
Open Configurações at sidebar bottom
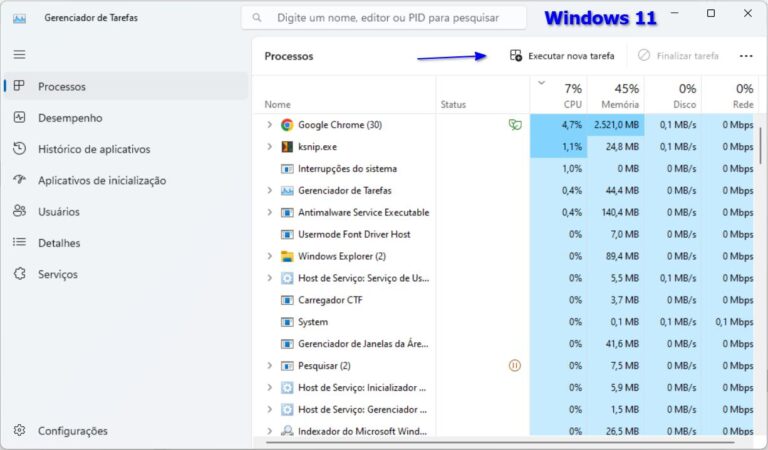tap(126, 431)
